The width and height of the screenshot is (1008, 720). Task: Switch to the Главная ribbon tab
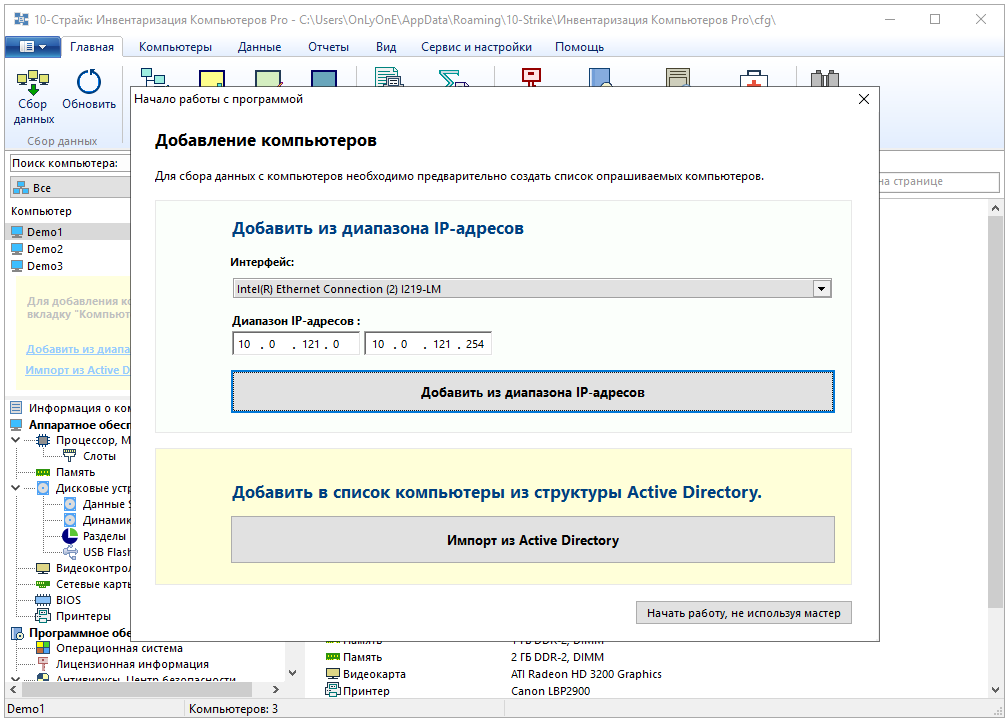92,47
